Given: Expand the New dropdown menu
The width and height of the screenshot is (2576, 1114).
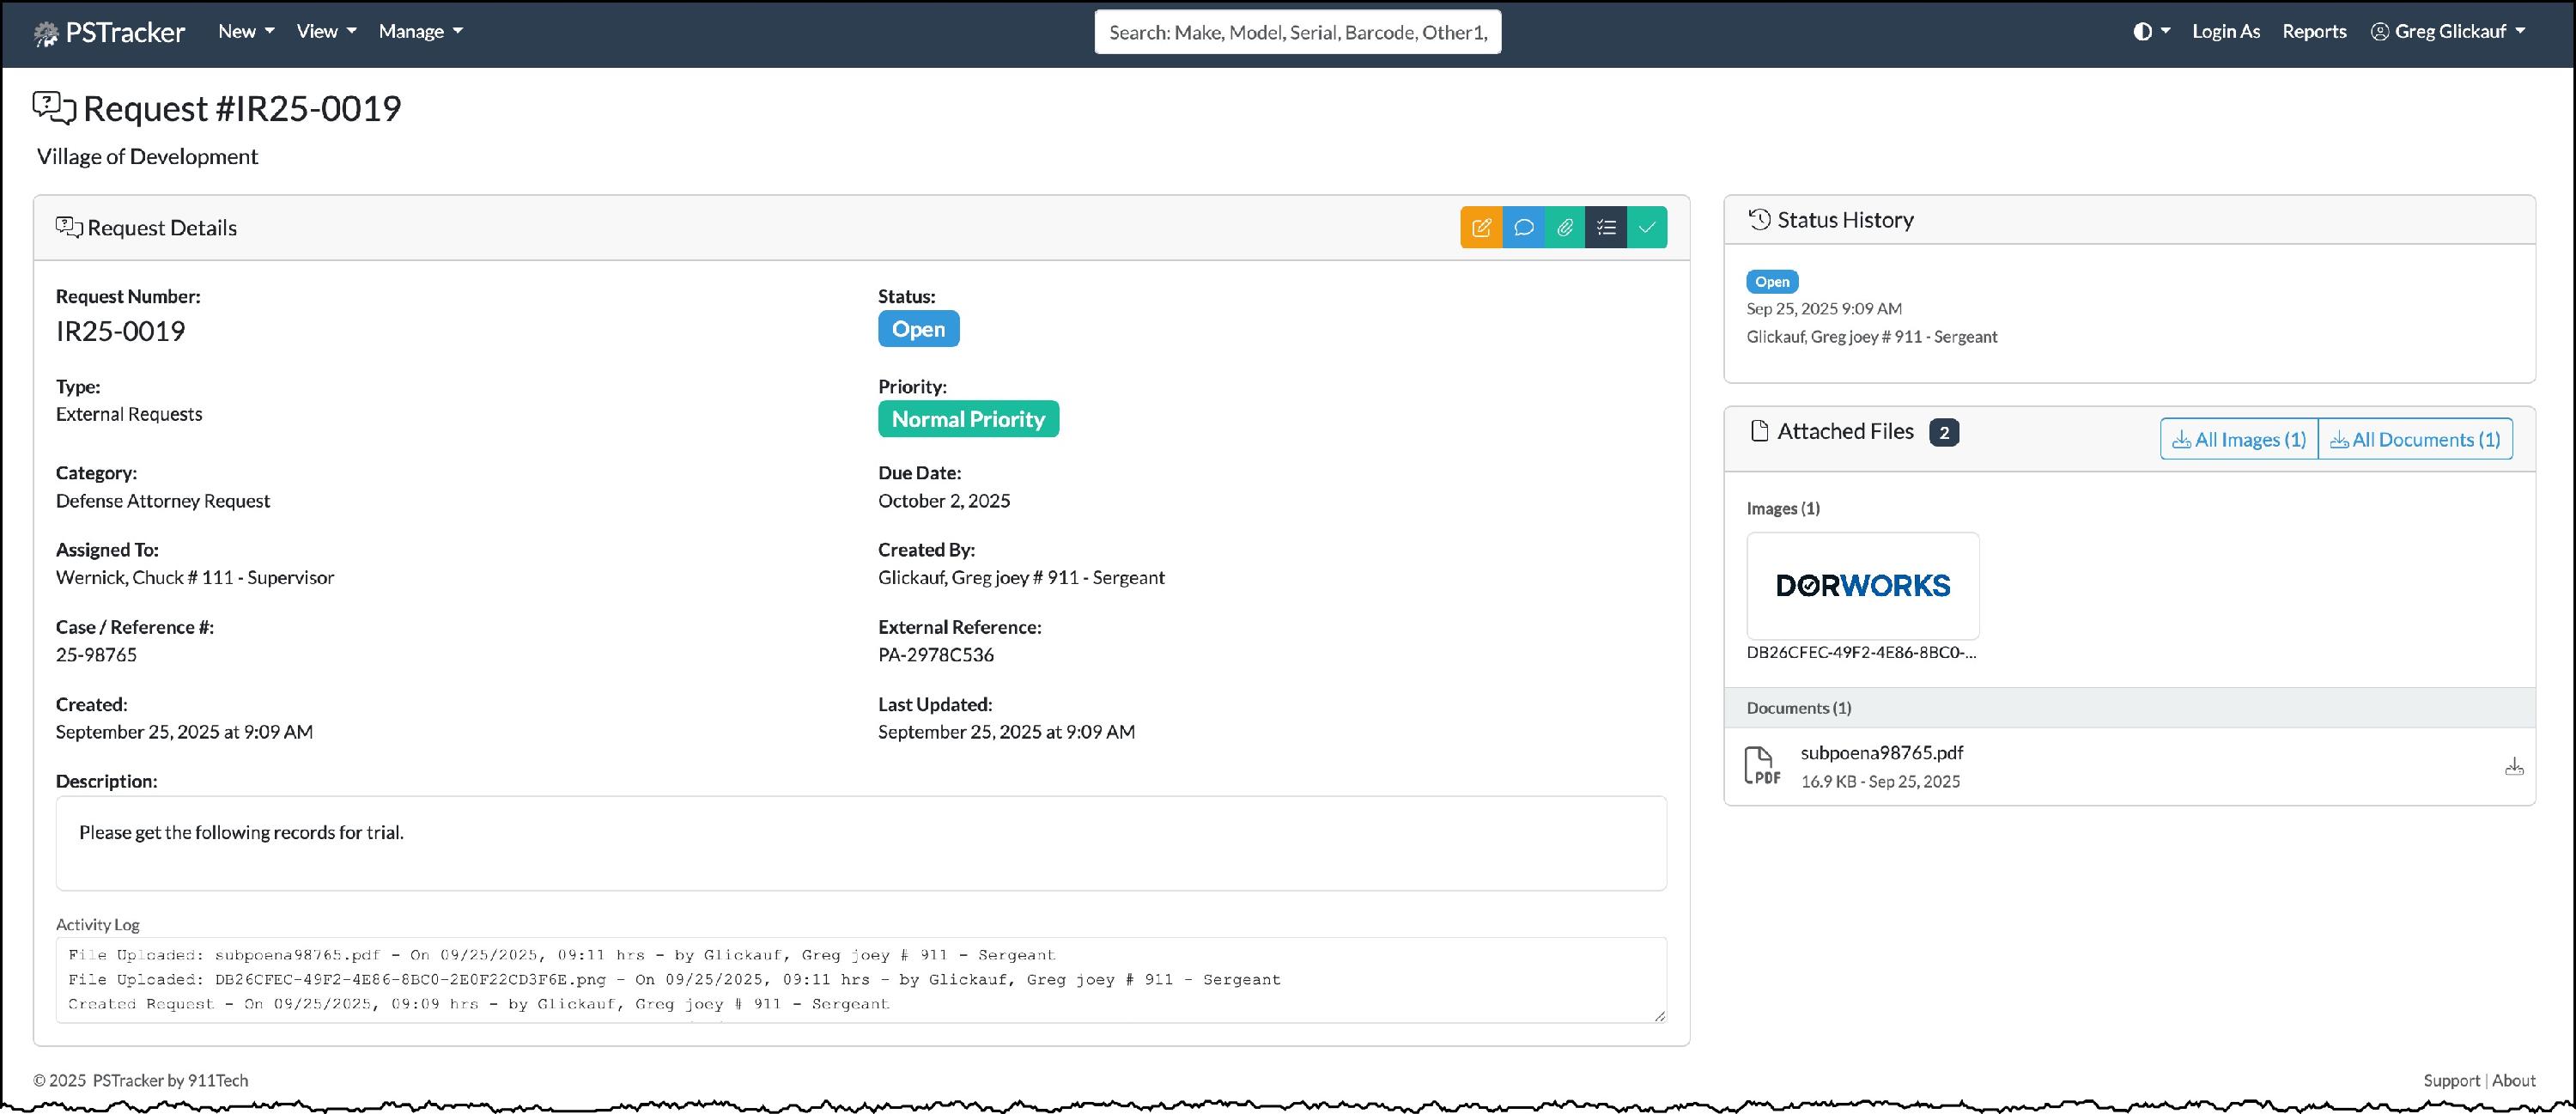Looking at the screenshot, I should (x=246, y=32).
